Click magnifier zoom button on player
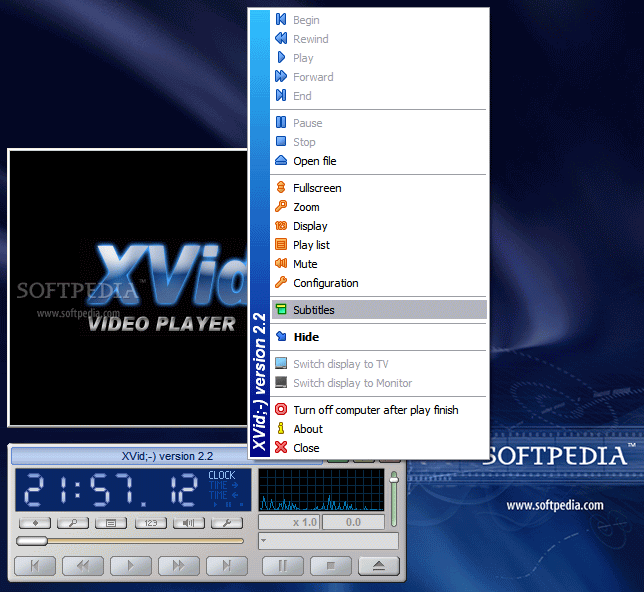This screenshot has height=592, width=644. (73, 523)
